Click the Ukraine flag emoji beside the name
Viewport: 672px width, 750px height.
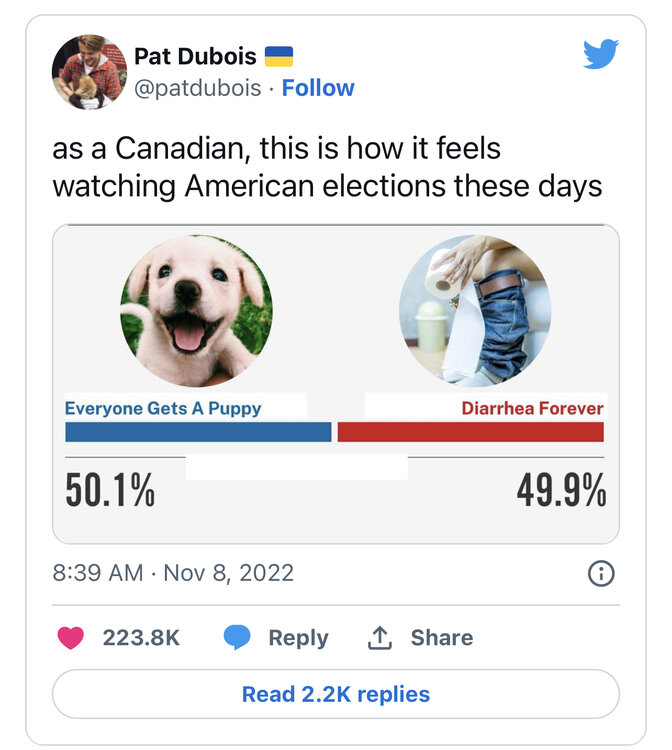(x=279, y=56)
